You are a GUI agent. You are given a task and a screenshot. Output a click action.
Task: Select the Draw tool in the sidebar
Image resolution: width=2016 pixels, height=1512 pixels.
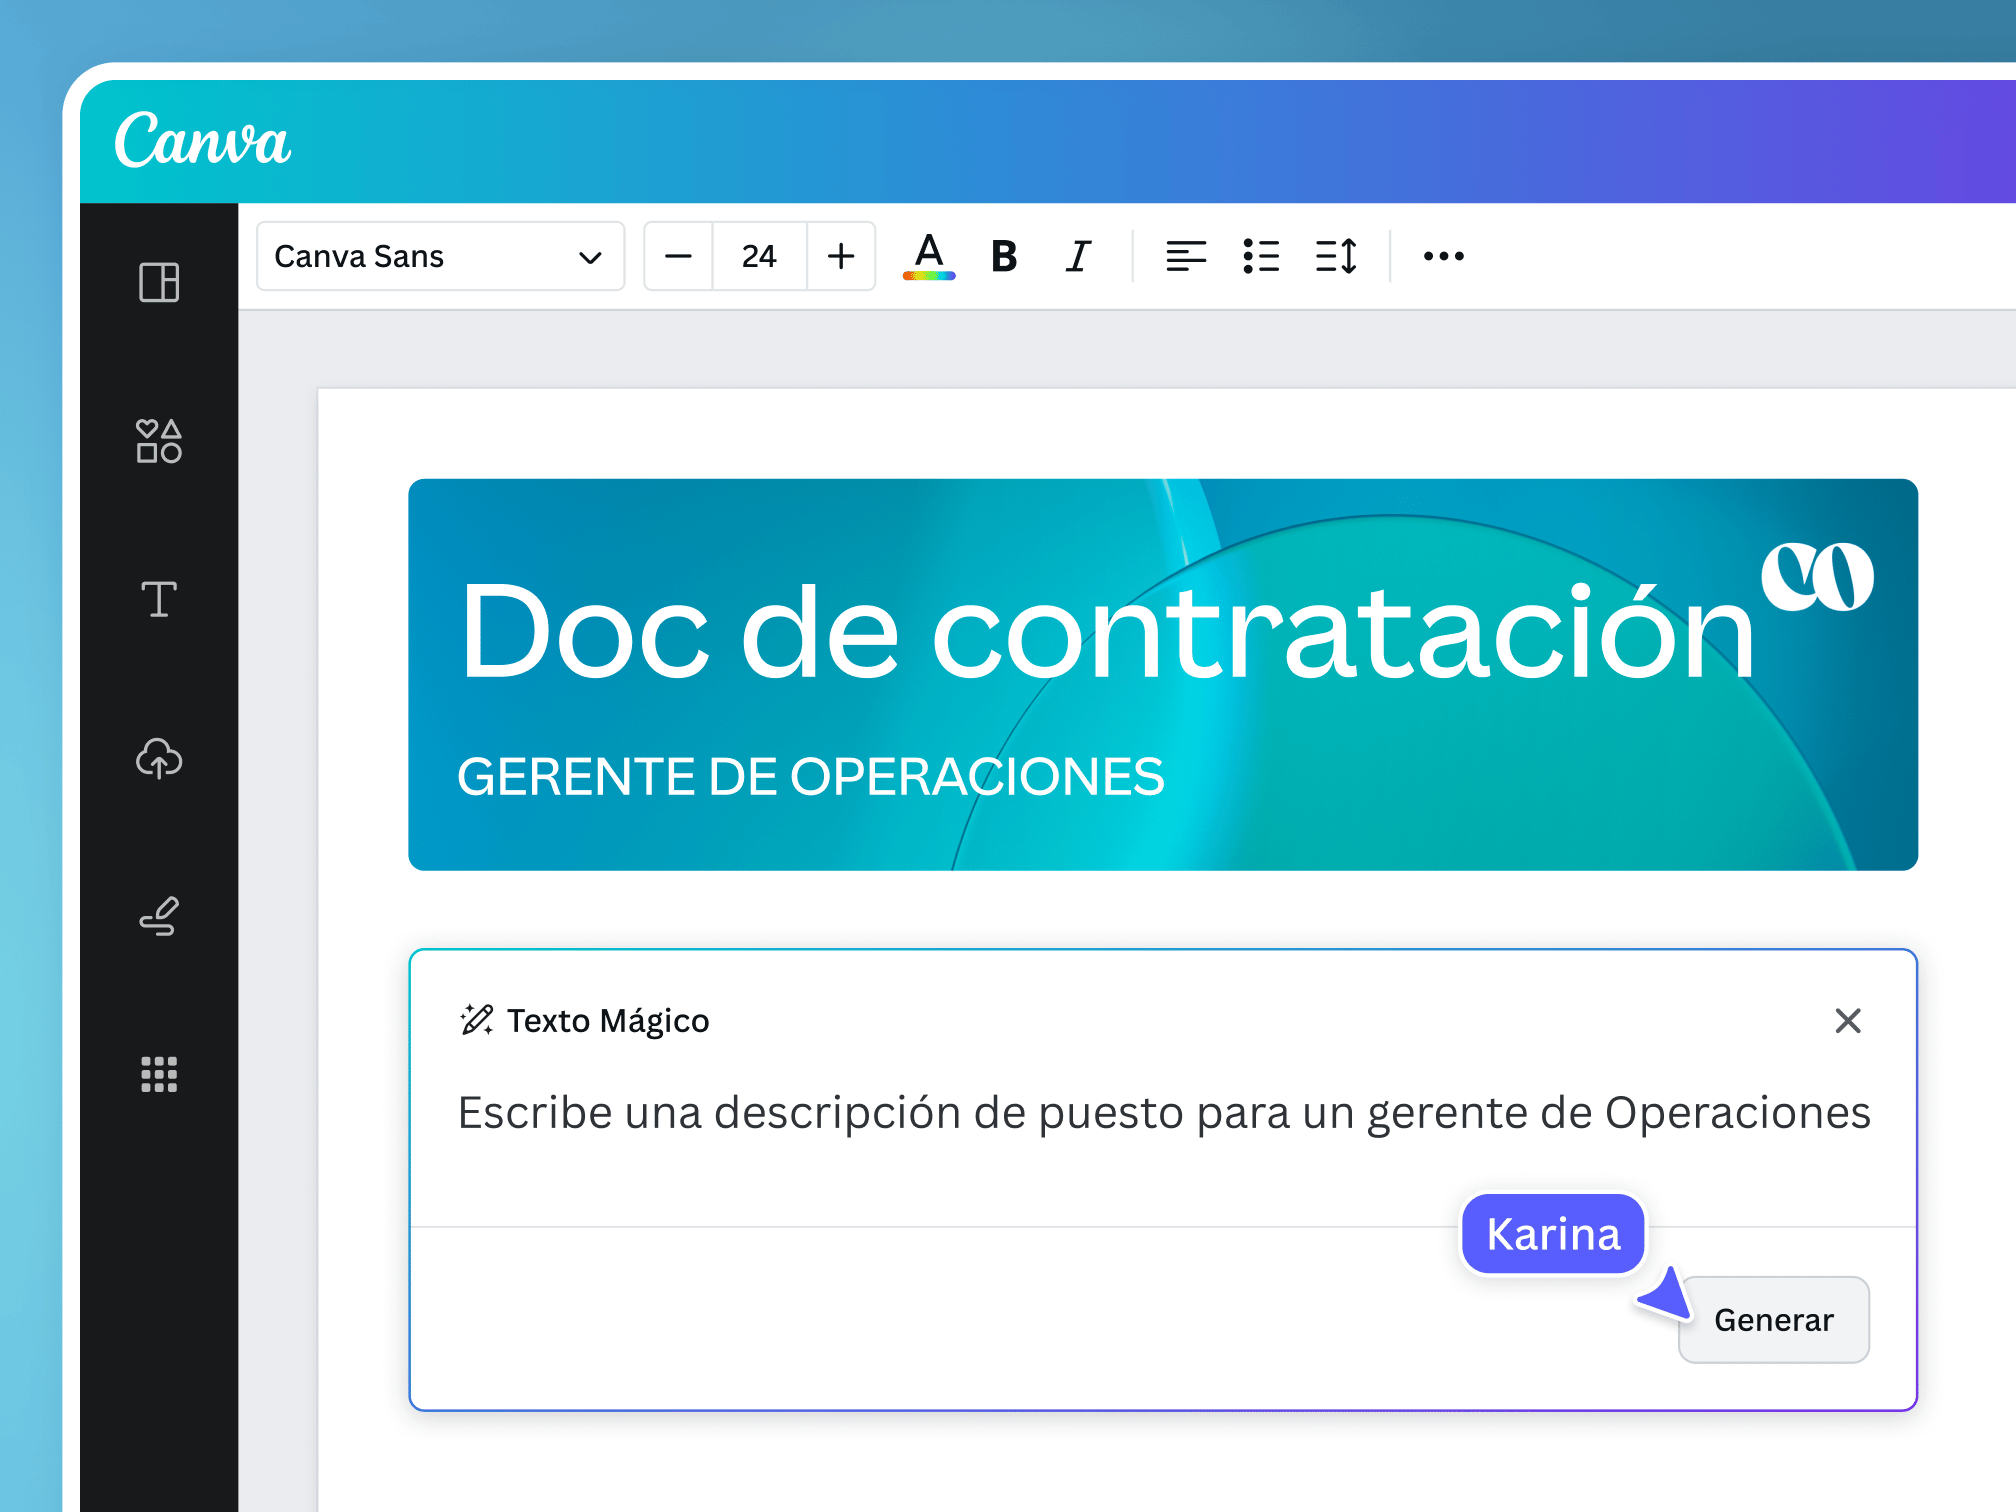tap(158, 917)
